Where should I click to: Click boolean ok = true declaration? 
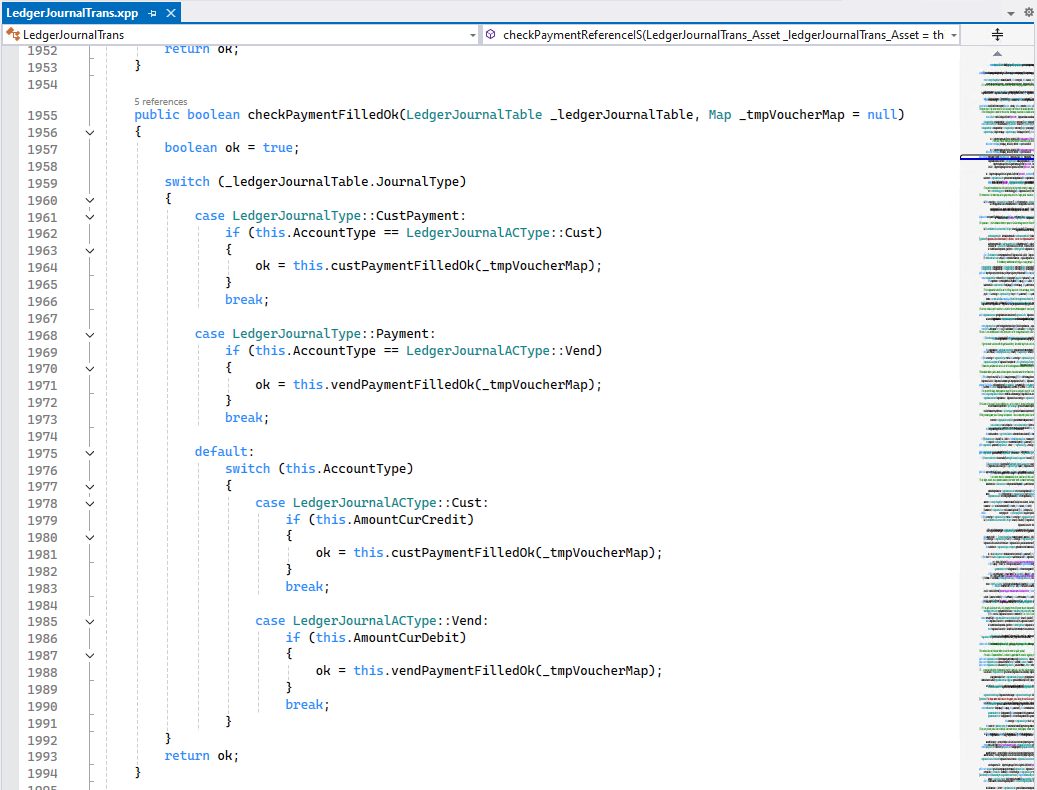click(x=232, y=147)
